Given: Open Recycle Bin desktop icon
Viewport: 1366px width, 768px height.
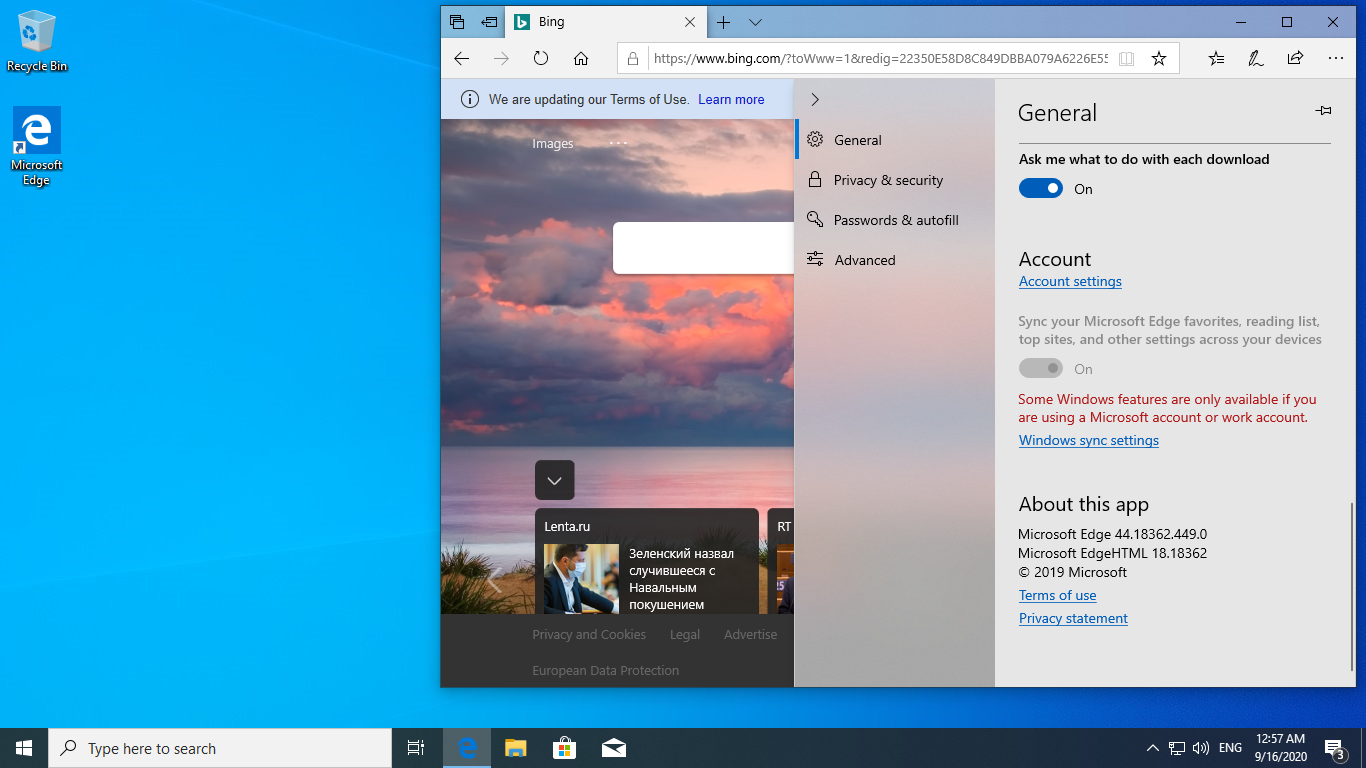Looking at the screenshot, I should click(37, 41).
